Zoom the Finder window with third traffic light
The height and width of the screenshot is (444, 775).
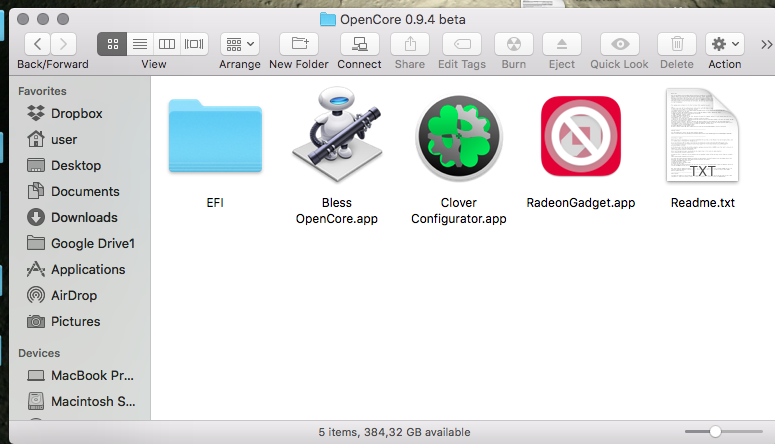(x=63, y=19)
